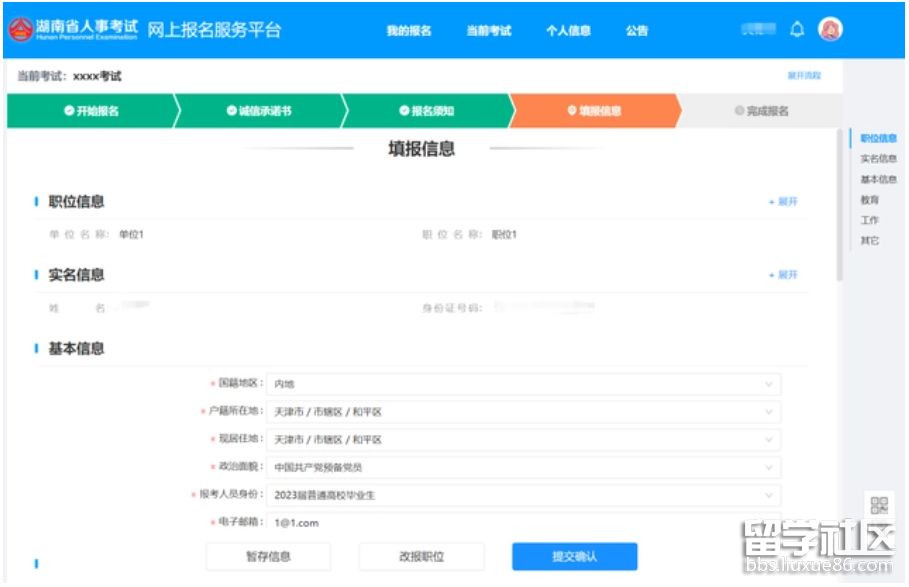The image size is (909, 587).
Task: Click the 展开流程 link
Action: (804, 76)
